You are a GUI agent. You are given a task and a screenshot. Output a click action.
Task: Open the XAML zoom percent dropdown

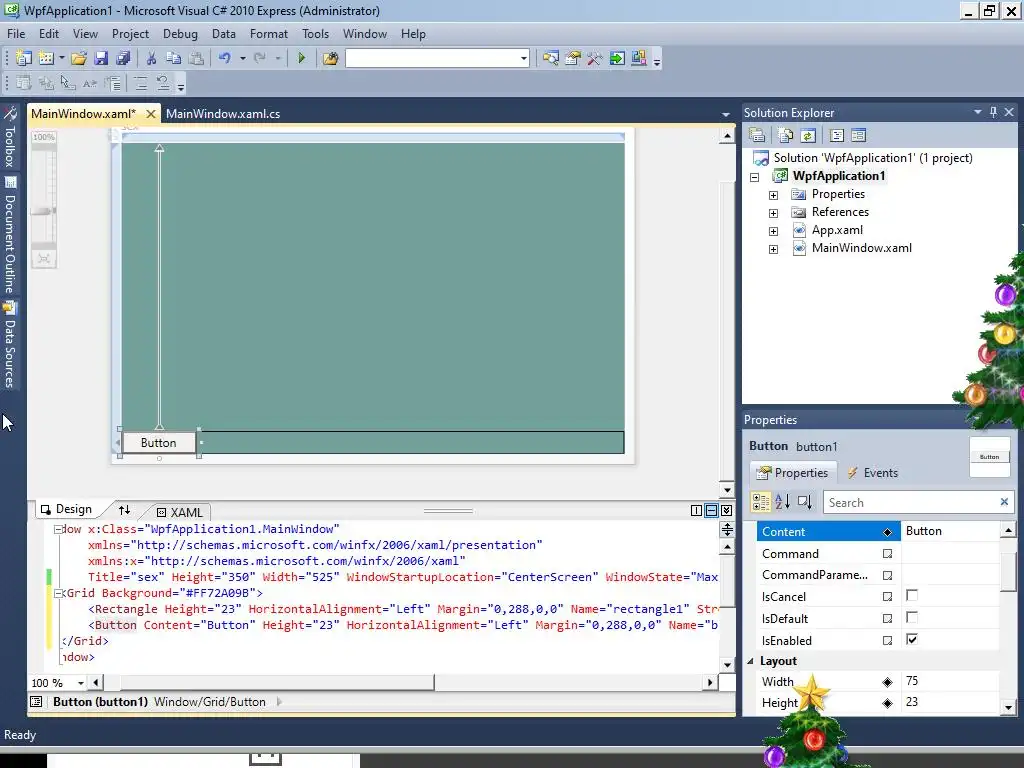click(x=80, y=683)
